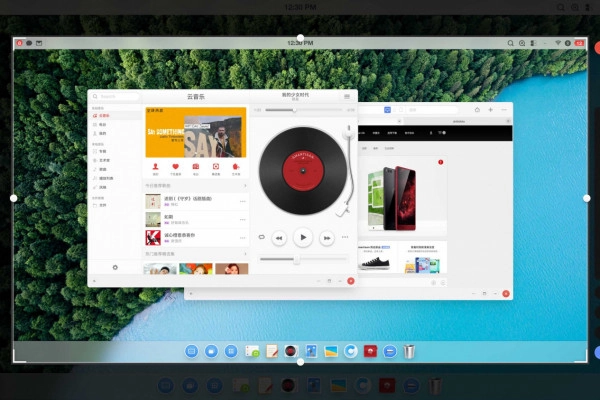The height and width of the screenshot is (400, 600).
Task: Open search in the top status bar
Action: tap(510, 43)
